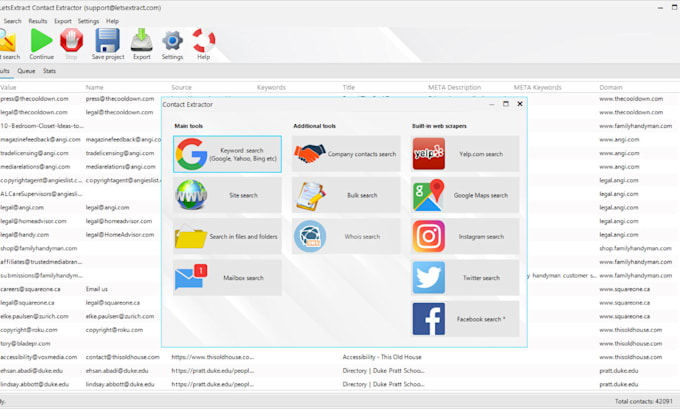Switch to the Queue tab
This screenshot has height=409, width=680.
(26, 71)
